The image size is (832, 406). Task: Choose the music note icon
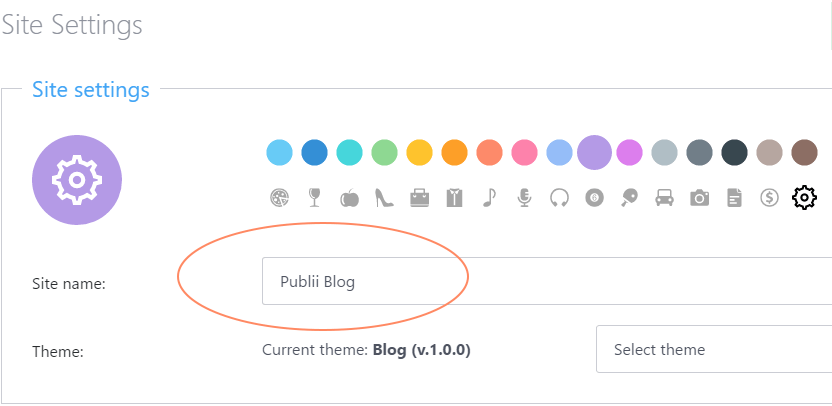click(488, 198)
